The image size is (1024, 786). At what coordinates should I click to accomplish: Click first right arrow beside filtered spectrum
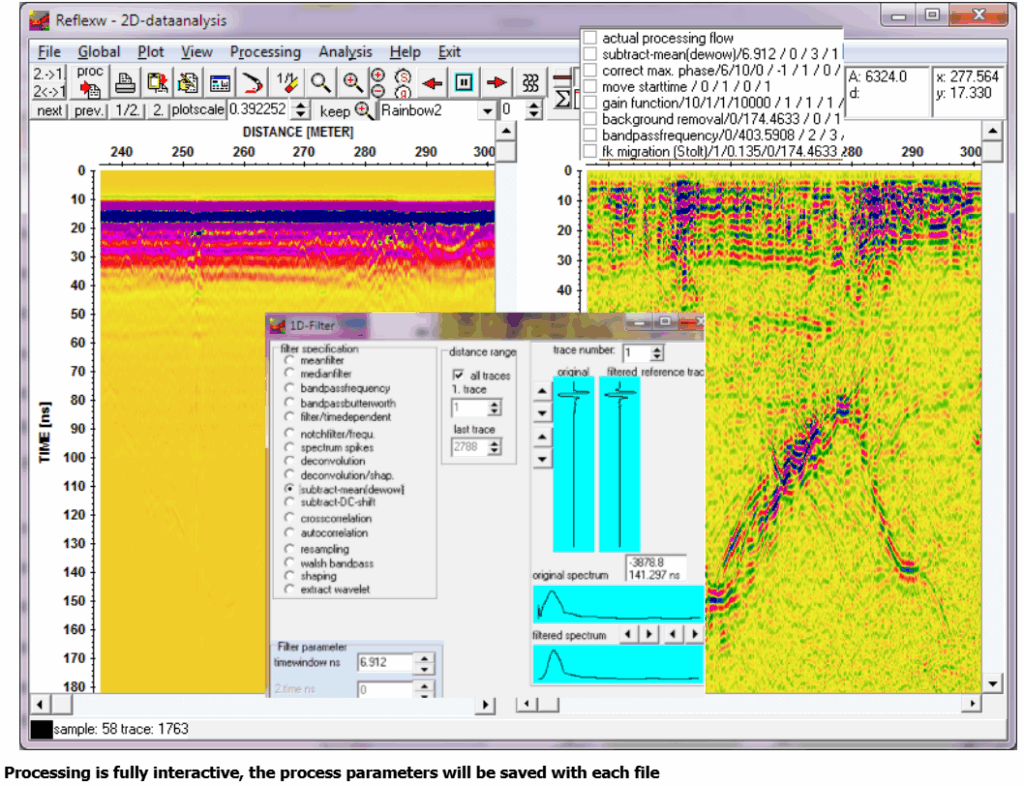click(648, 634)
